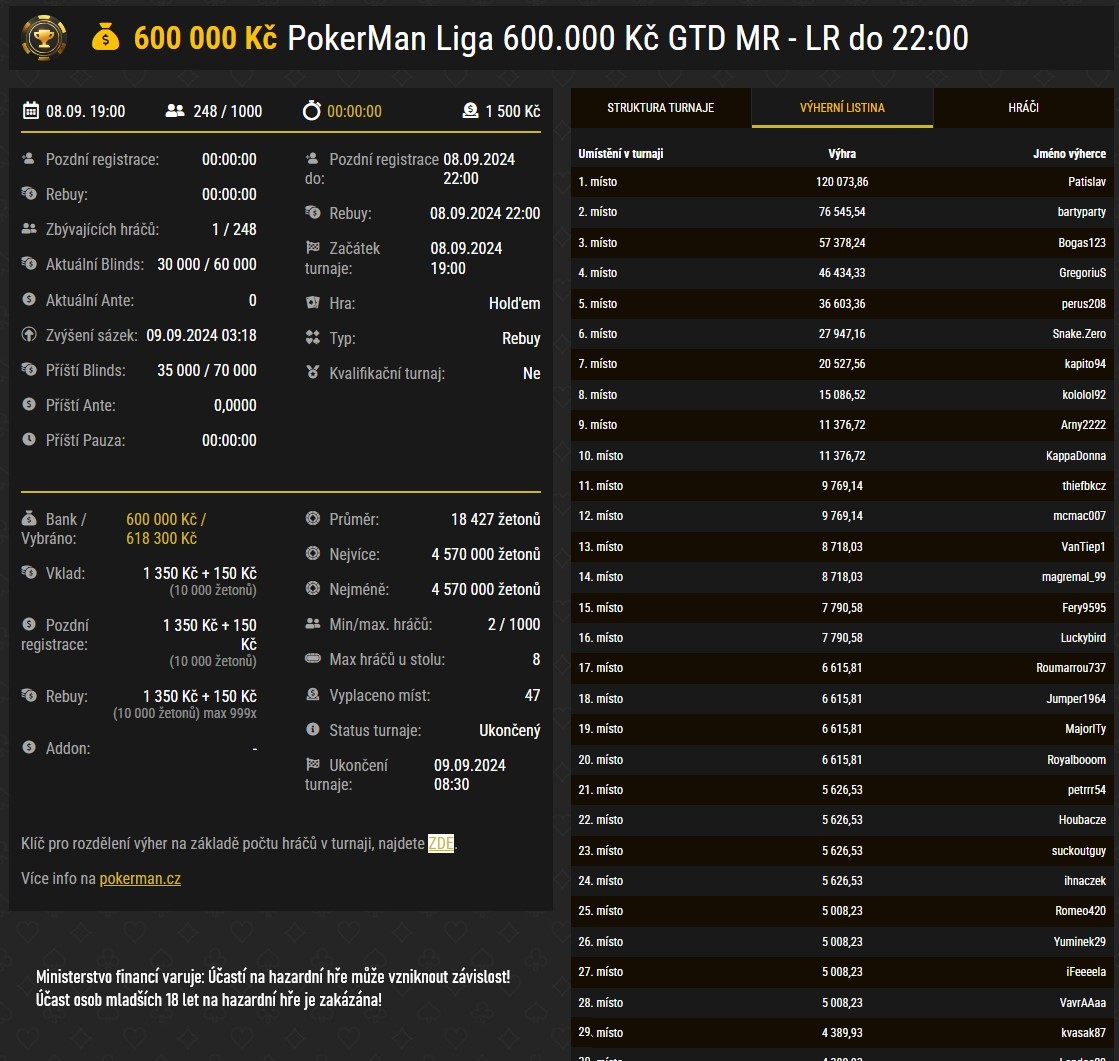Click player name KappaDonna
1119x1061 pixels.
click(x=1076, y=455)
